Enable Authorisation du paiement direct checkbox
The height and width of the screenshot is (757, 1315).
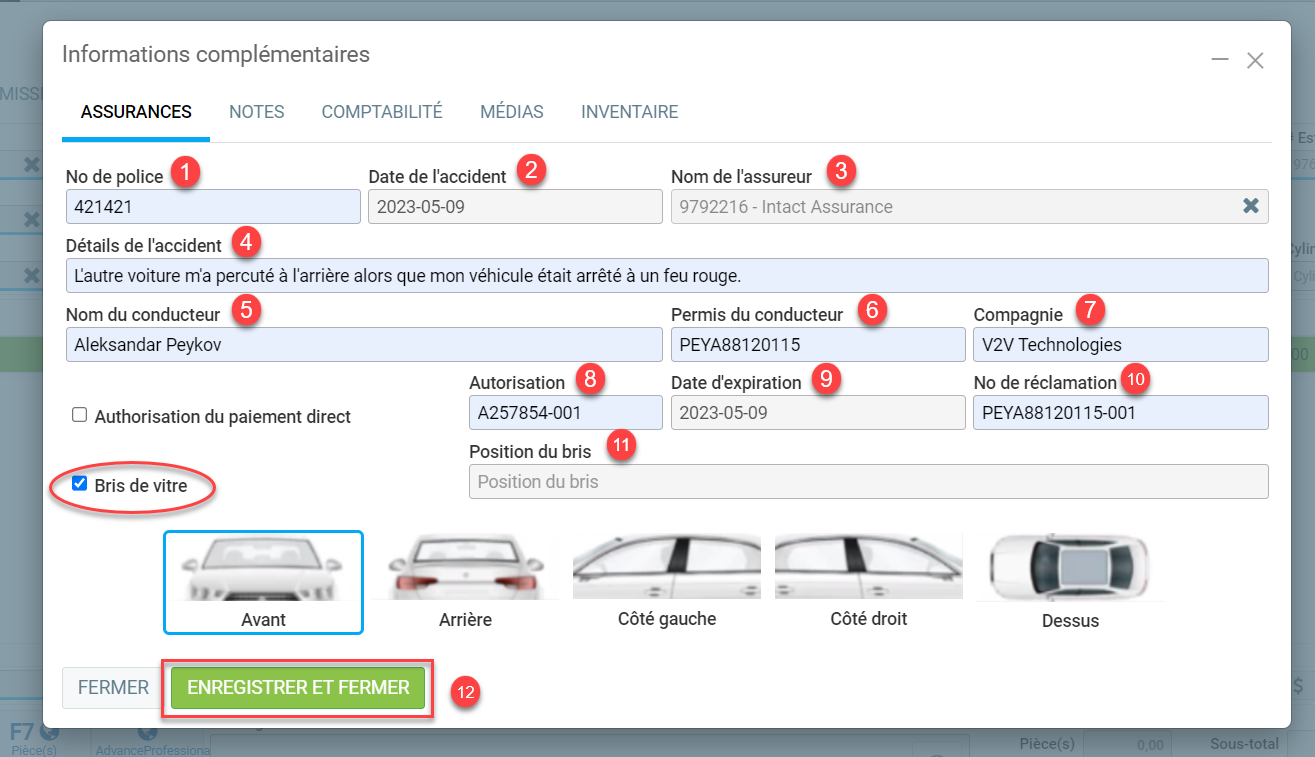80,416
